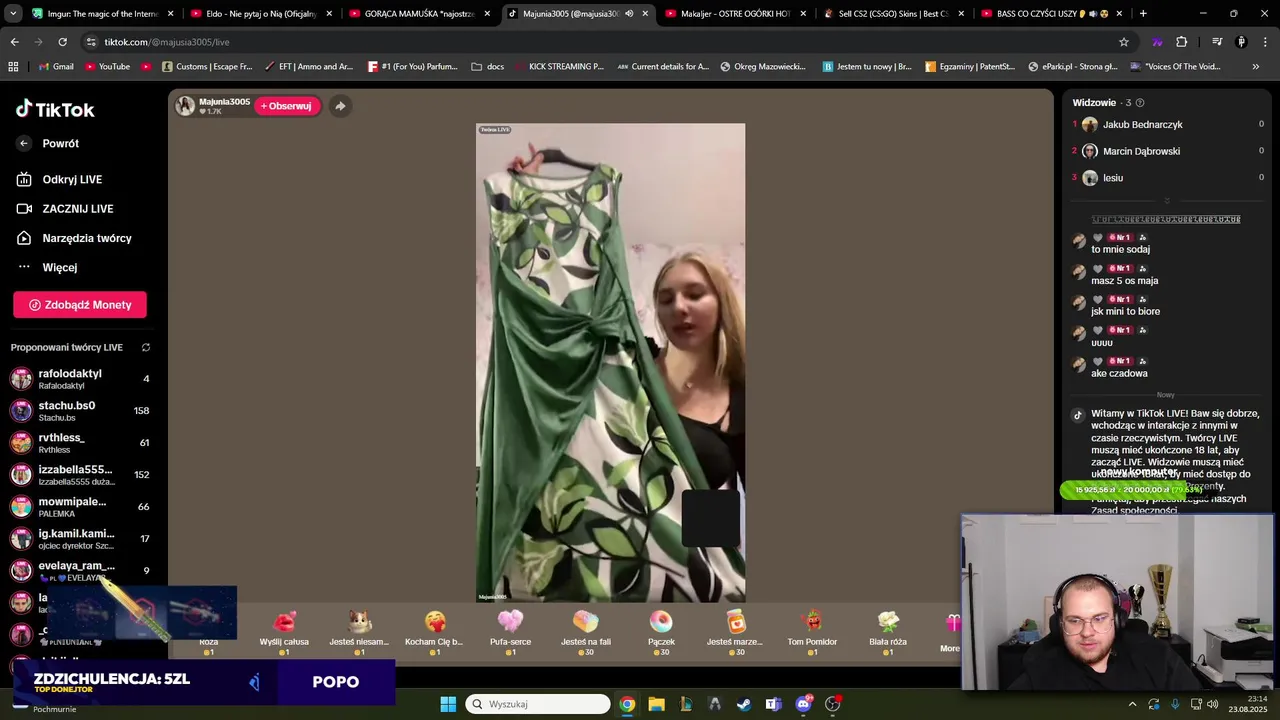Image resolution: width=1280 pixels, height=720 pixels.
Task: Open ig.kamil.kami live stream
Action: point(80,539)
